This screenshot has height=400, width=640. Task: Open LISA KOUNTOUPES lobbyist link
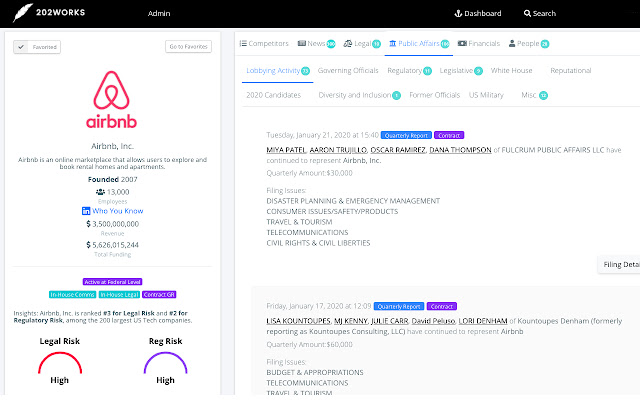click(298, 321)
